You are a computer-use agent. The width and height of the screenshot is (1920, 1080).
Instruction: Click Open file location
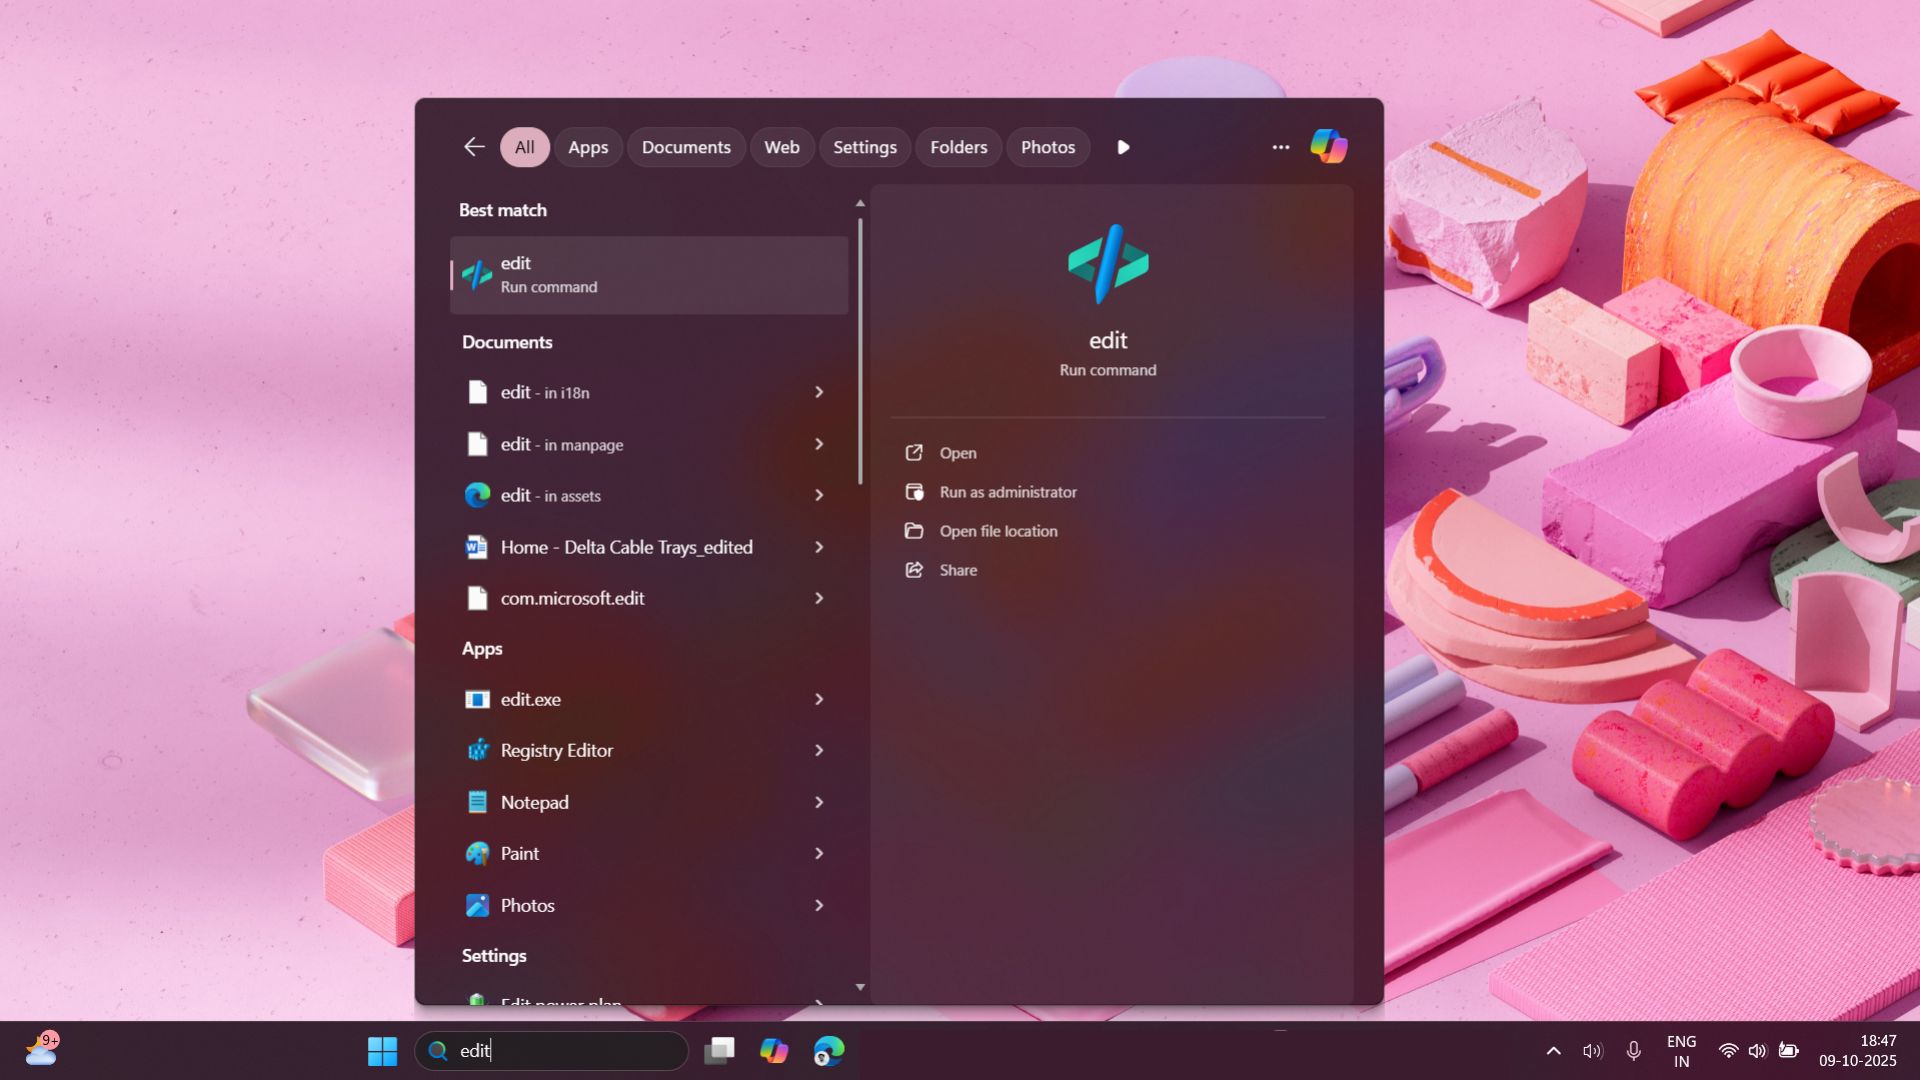(997, 531)
